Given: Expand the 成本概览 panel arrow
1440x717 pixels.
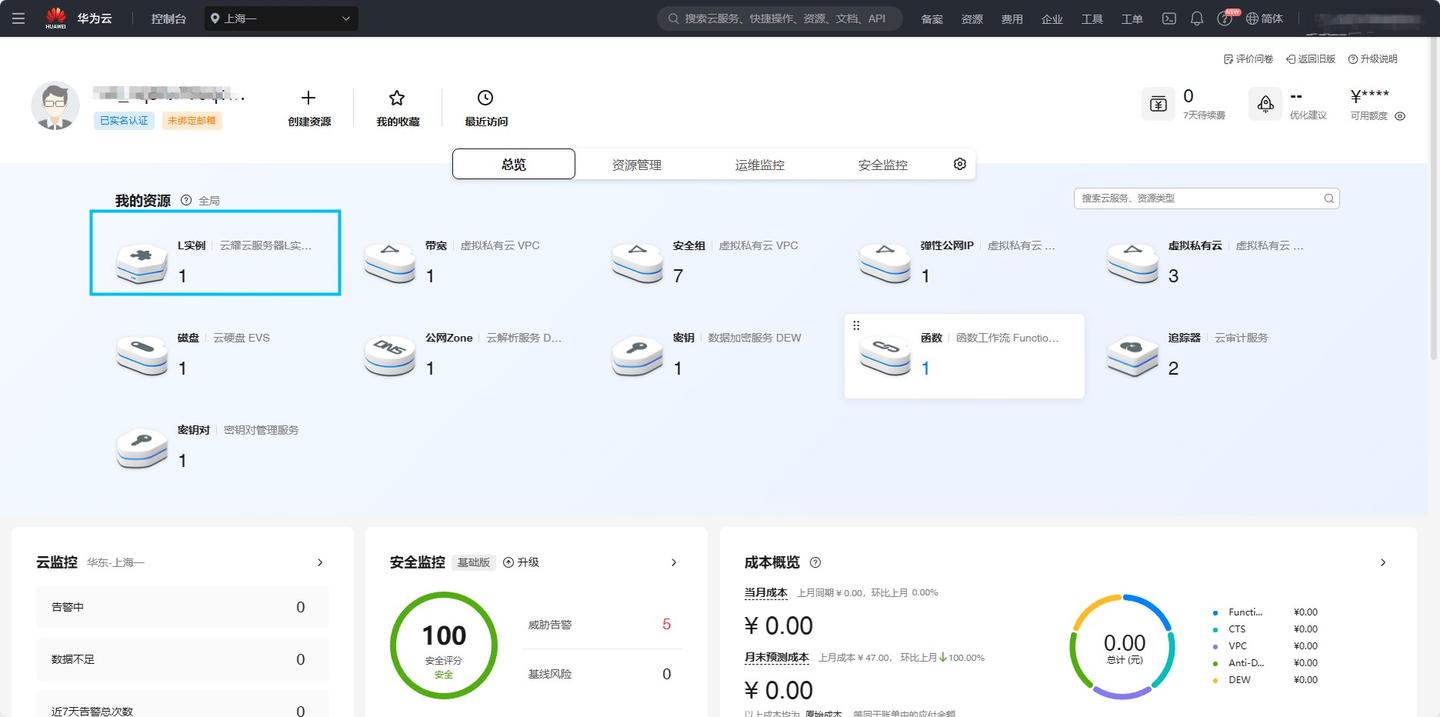Looking at the screenshot, I should pos(1383,563).
